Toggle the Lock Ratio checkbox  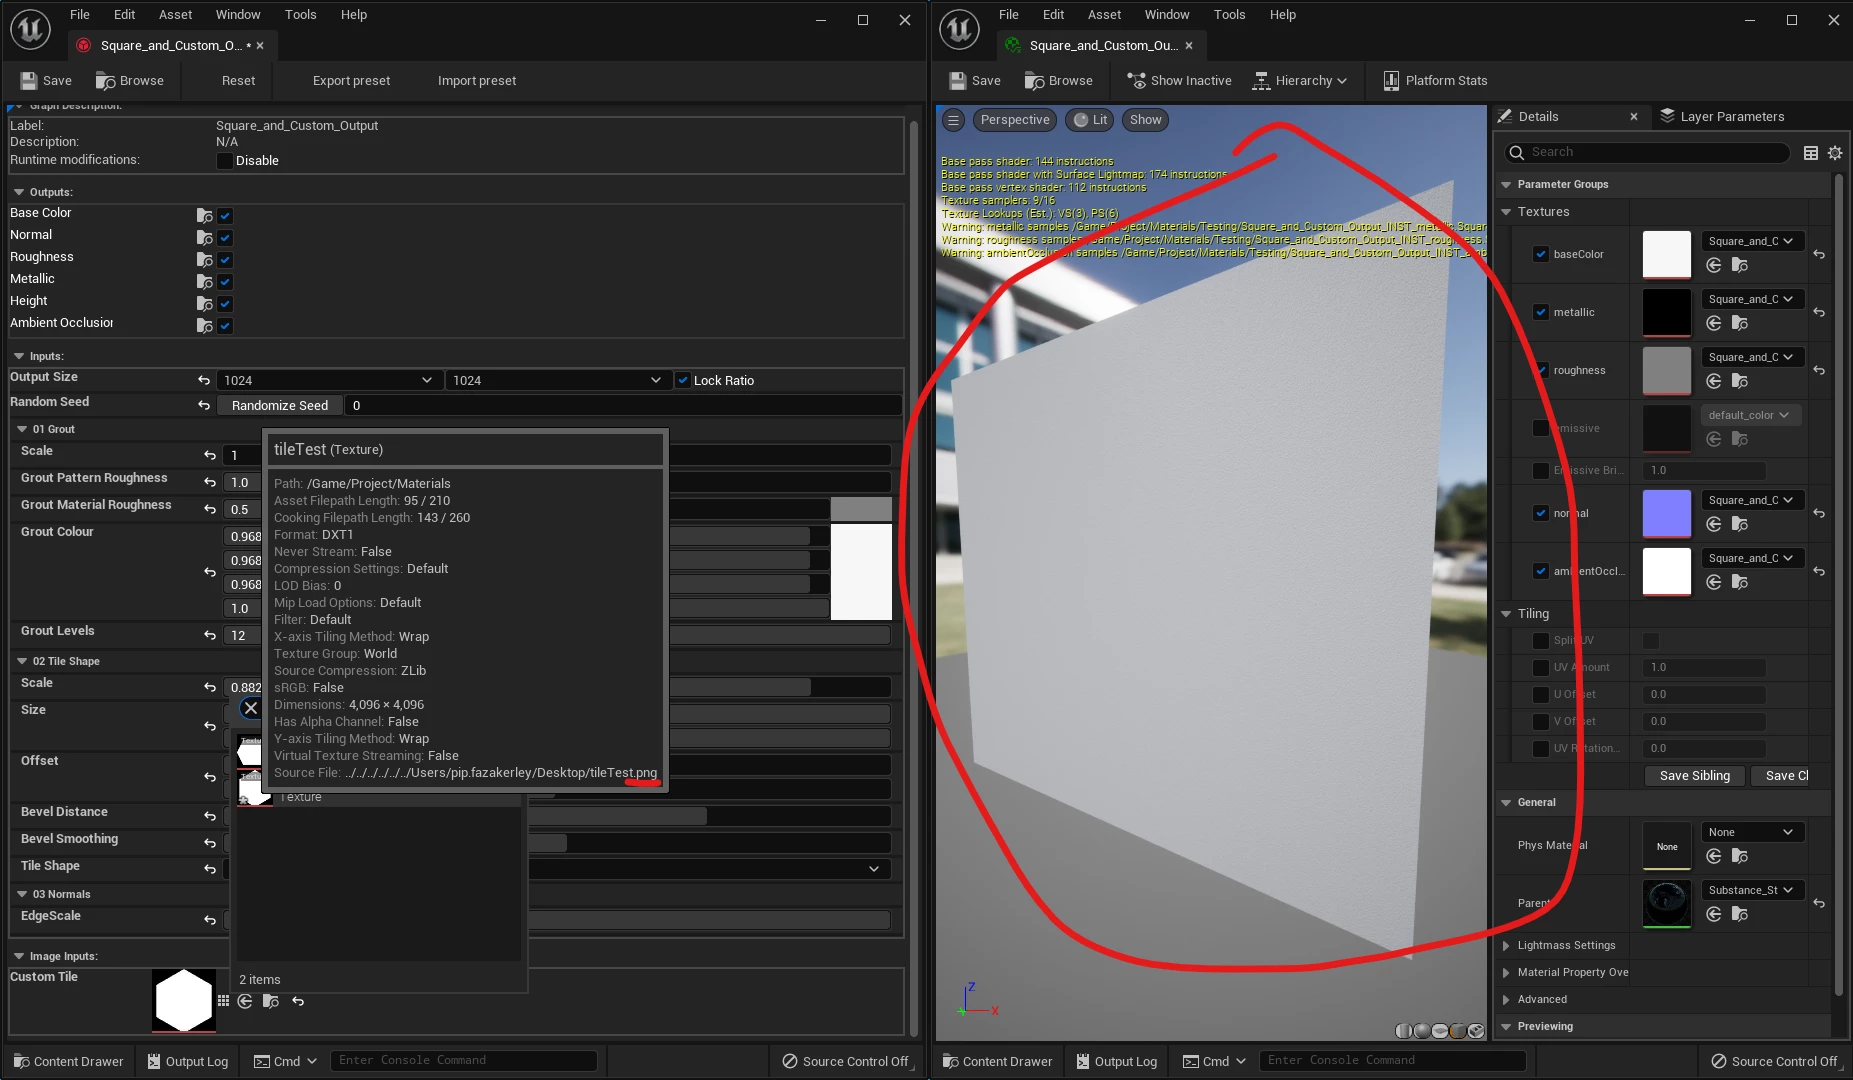coord(683,380)
